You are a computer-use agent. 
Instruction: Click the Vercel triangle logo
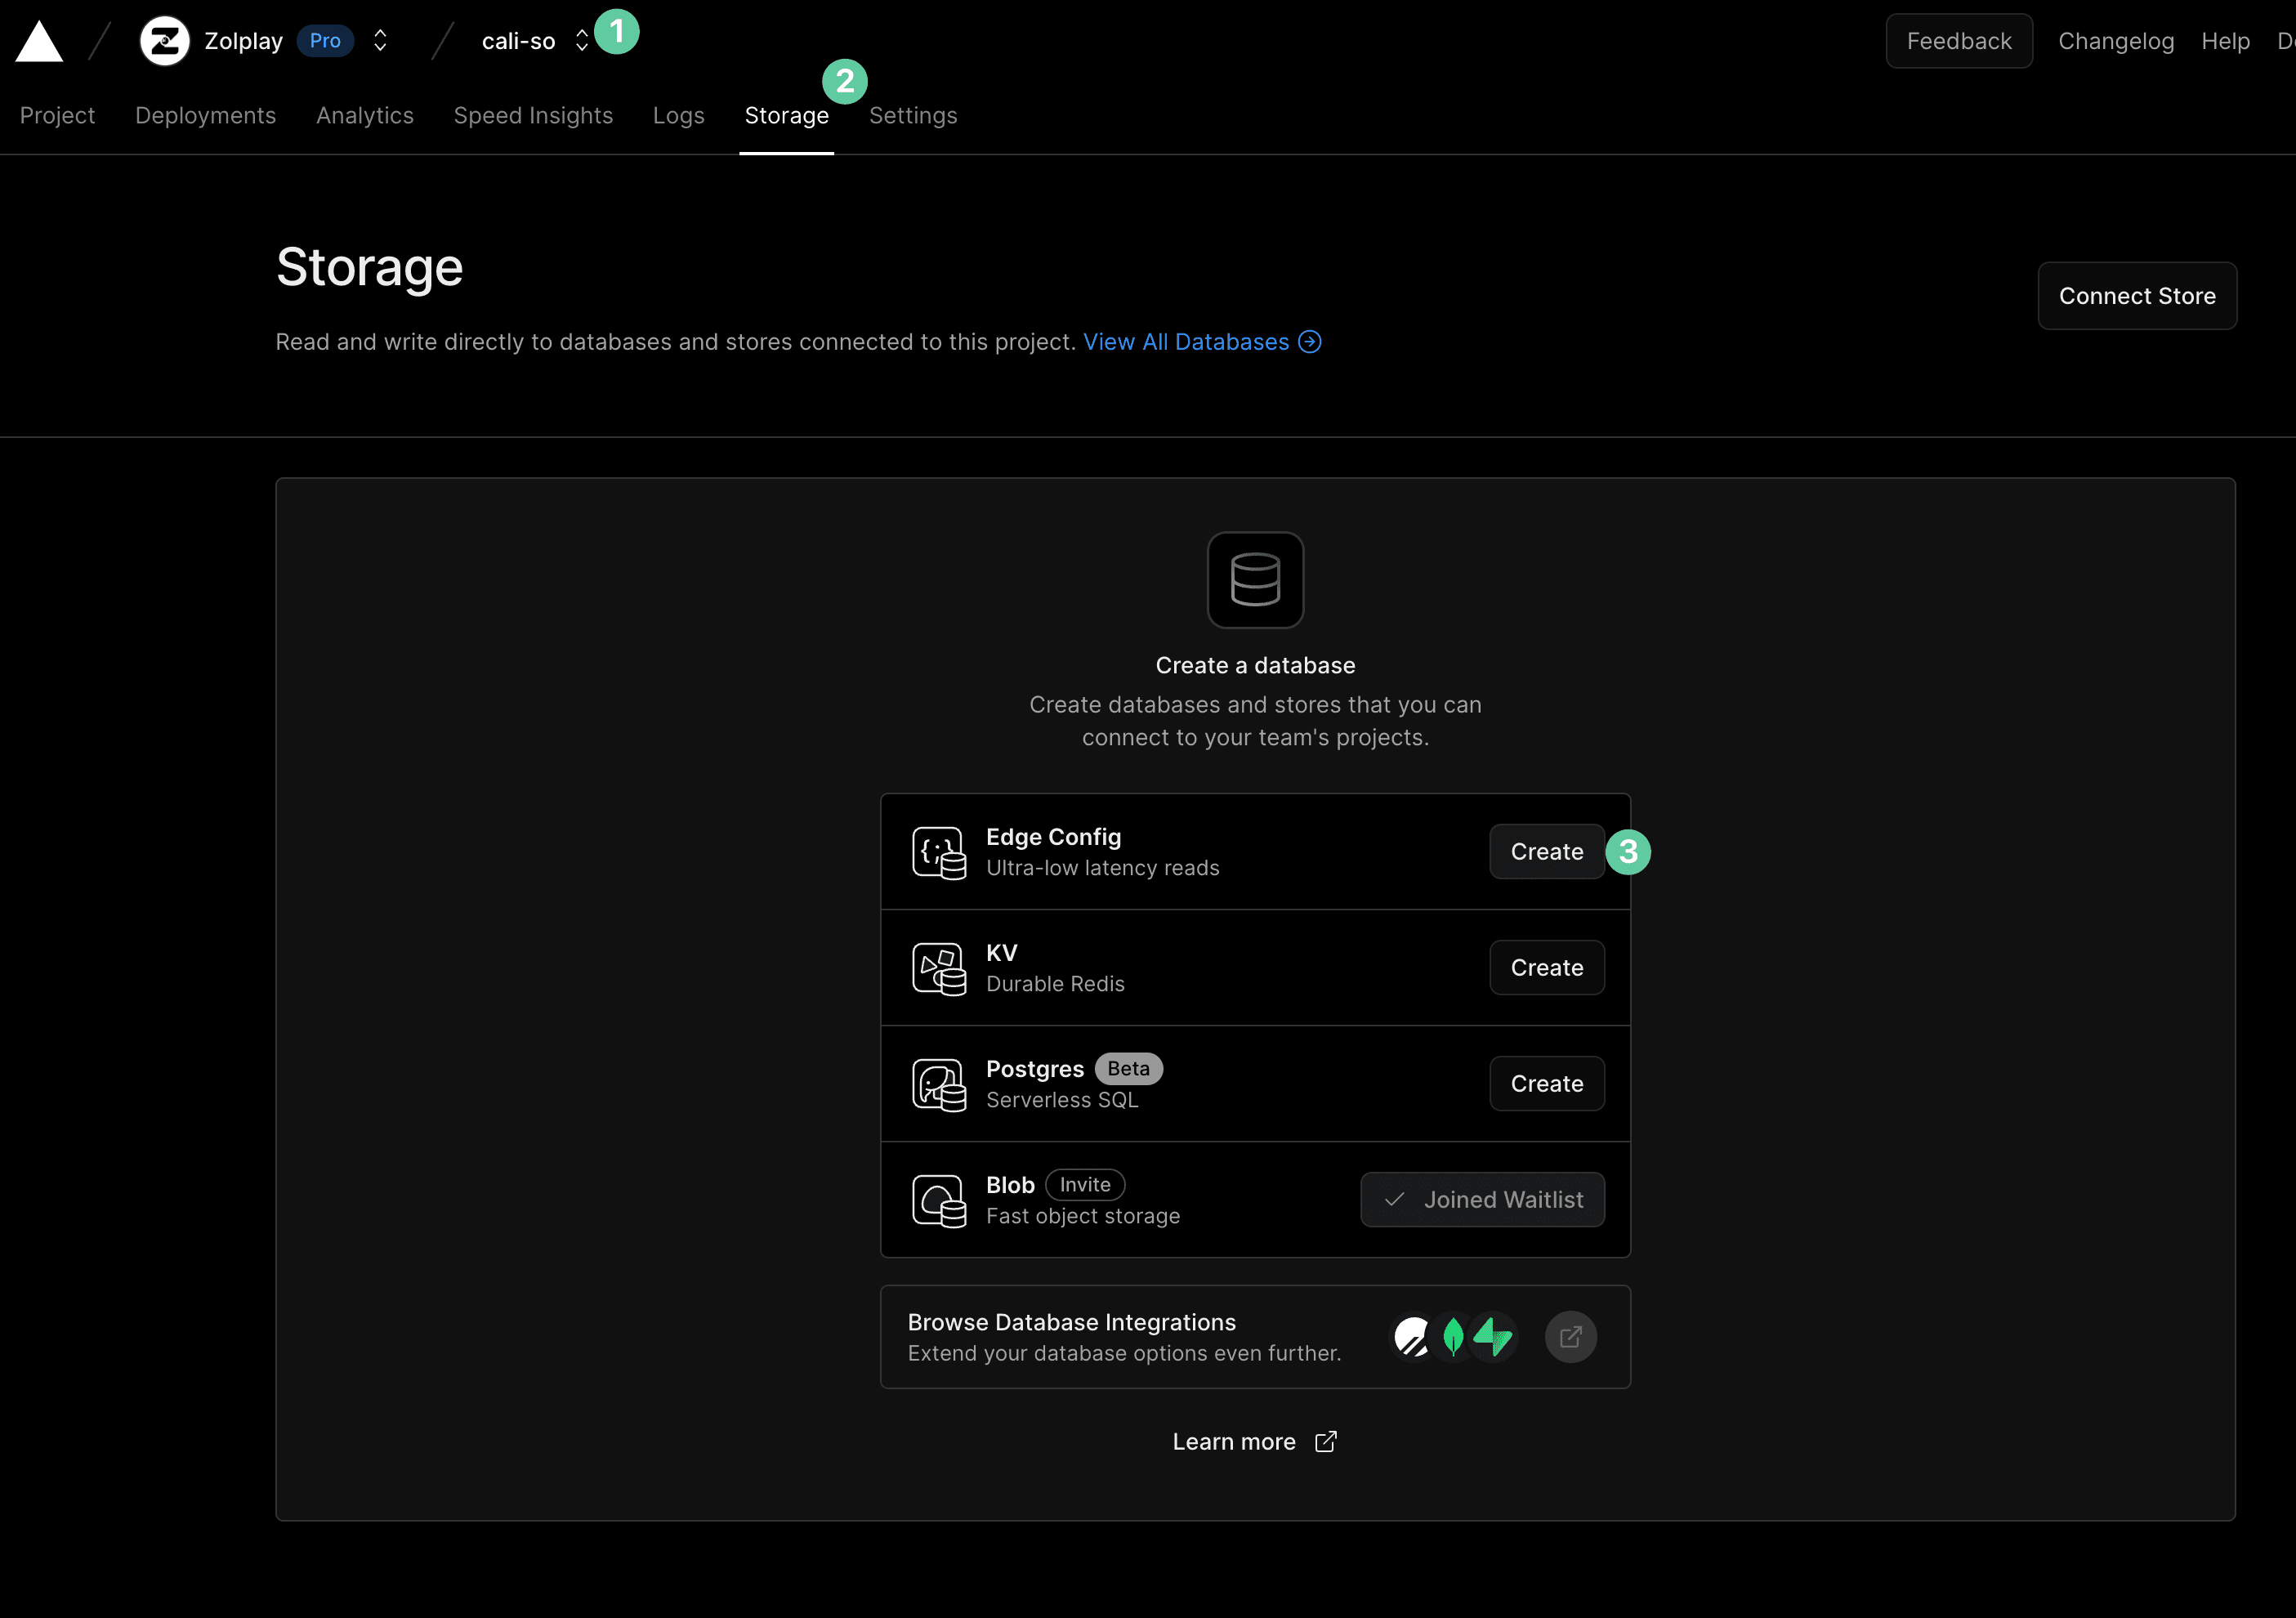38,40
